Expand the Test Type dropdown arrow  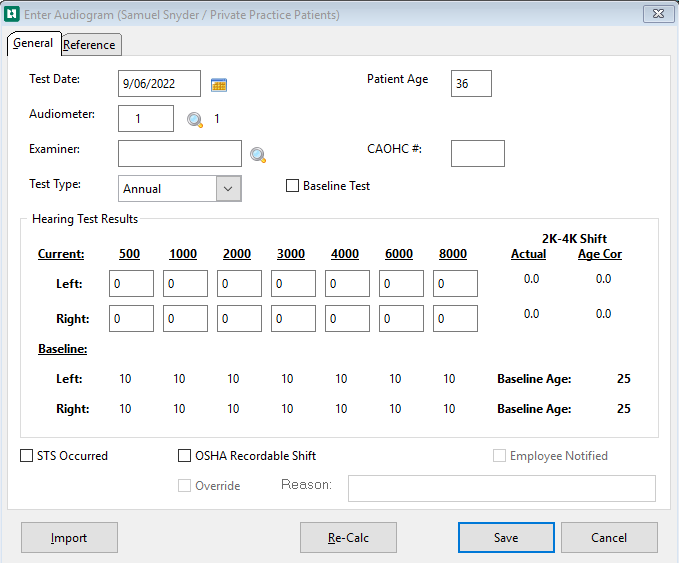point(228,188)
